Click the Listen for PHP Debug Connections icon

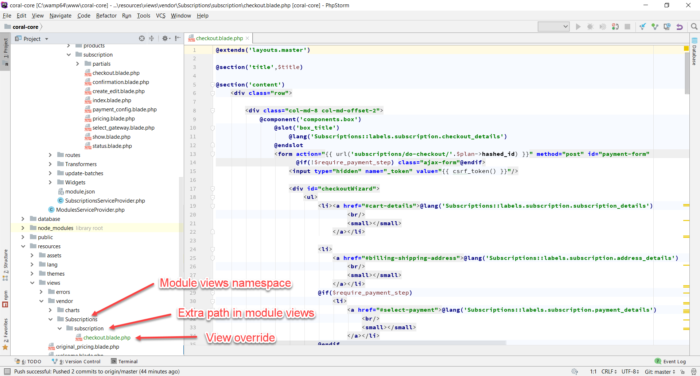615,27
